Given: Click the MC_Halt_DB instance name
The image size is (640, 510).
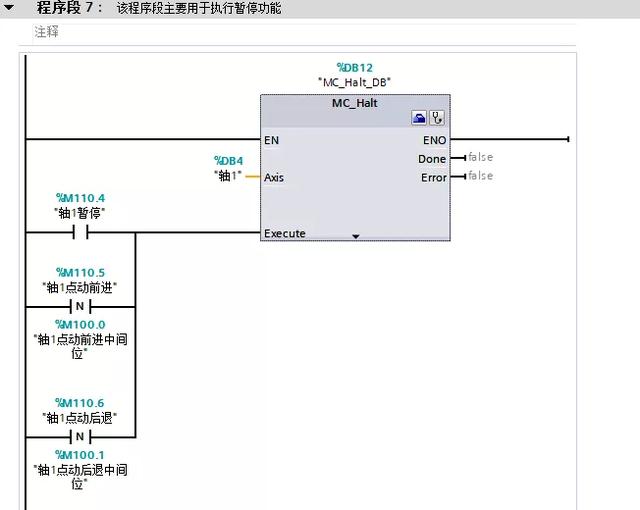Looking at the screenshot, I should 354,82.
